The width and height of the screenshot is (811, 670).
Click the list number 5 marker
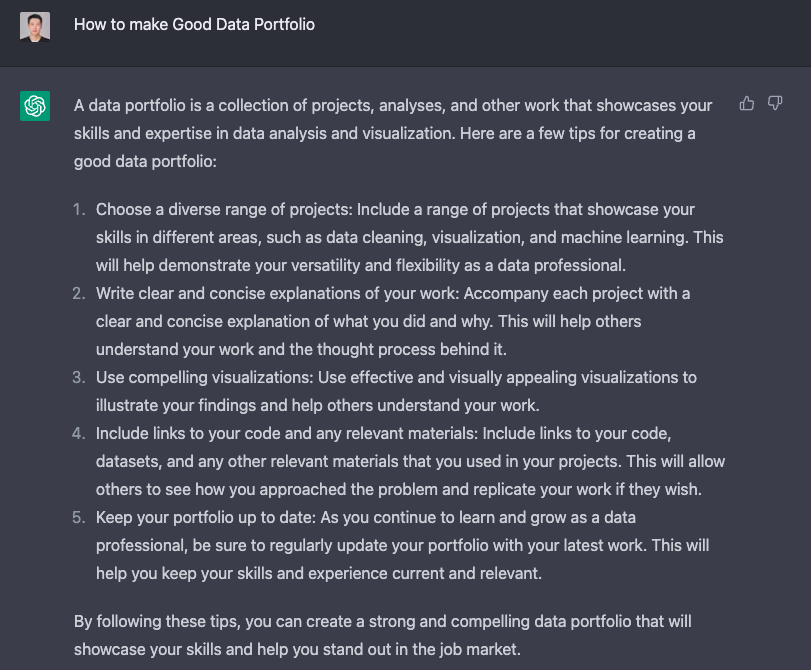click(x=79, y=518)
